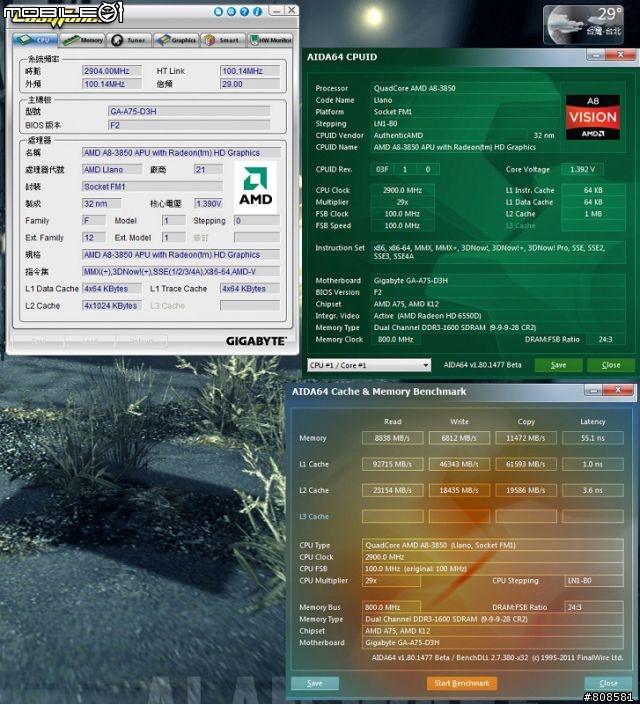Click the blue document icon in EasyTune title bar
The width and height of the screenshot is (640, 705).
tap(218, 11)
